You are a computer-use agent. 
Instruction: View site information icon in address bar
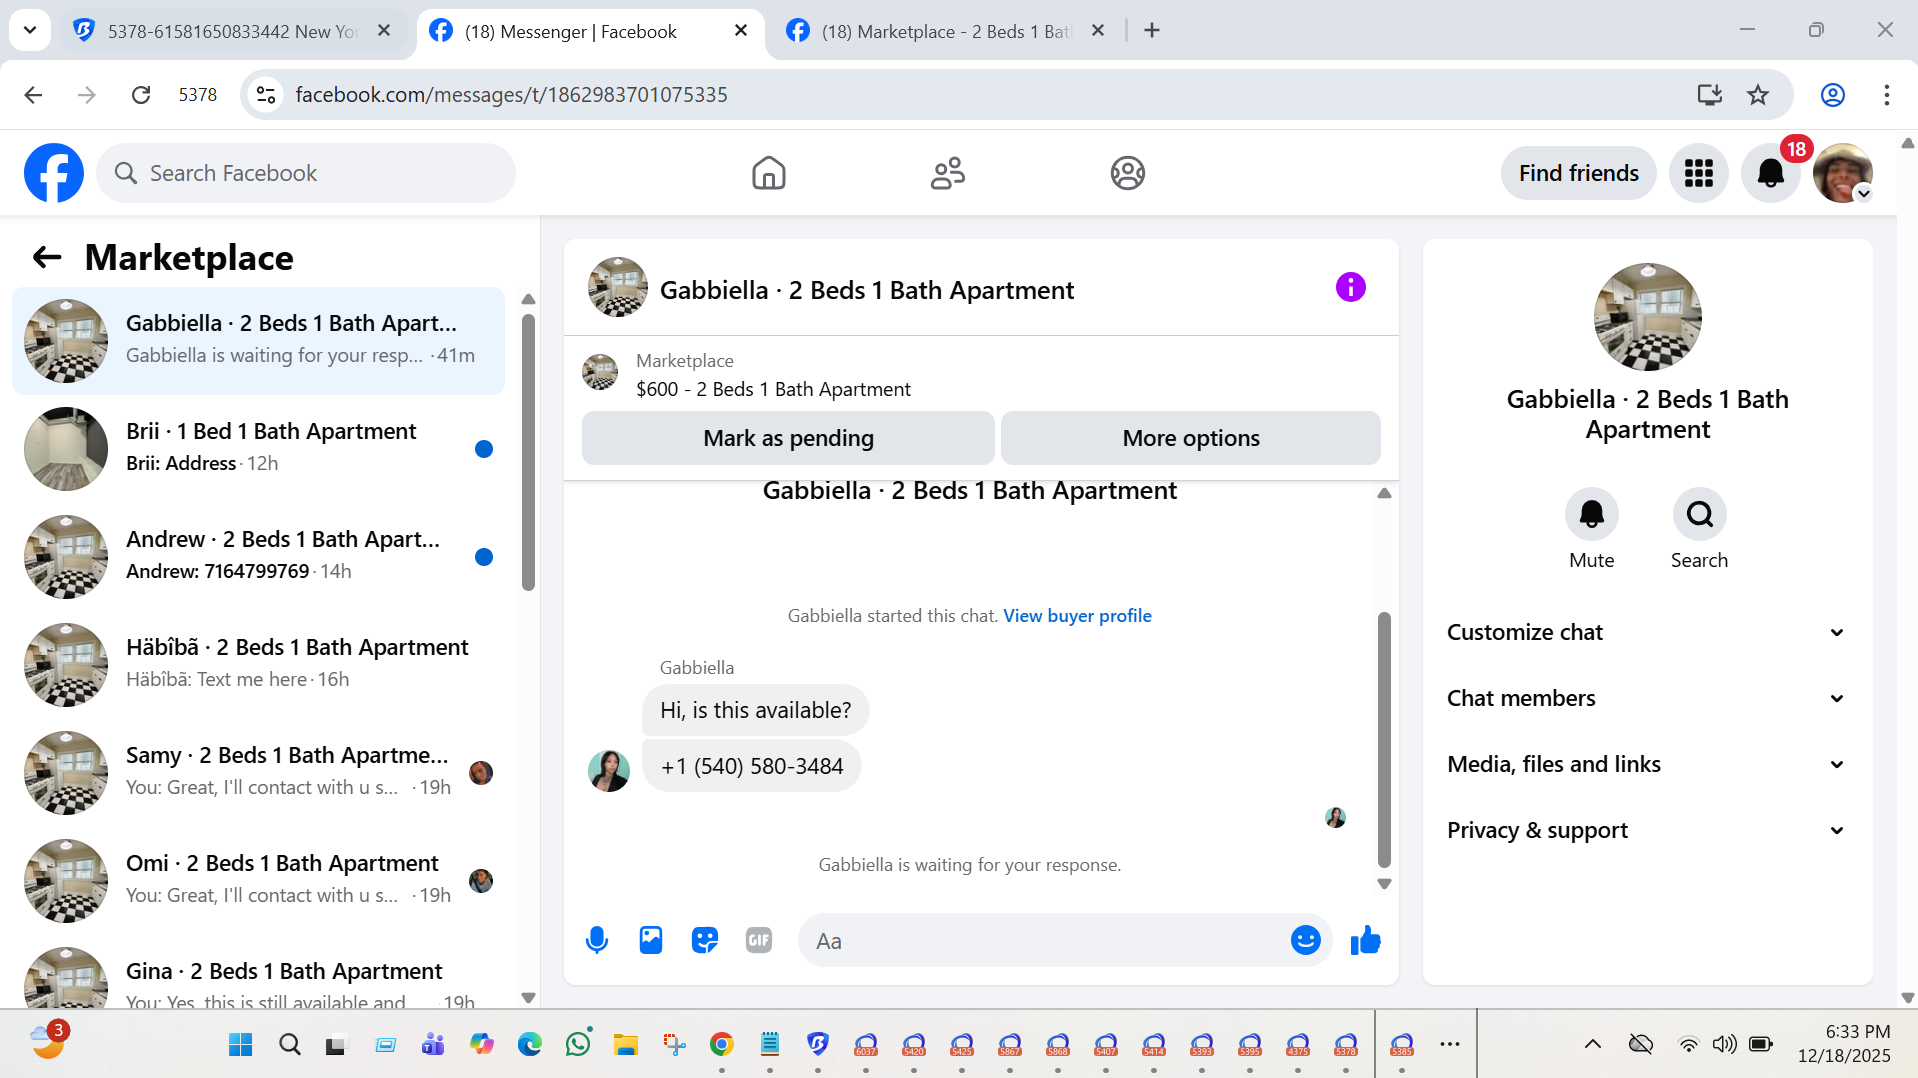pos(266,95)
